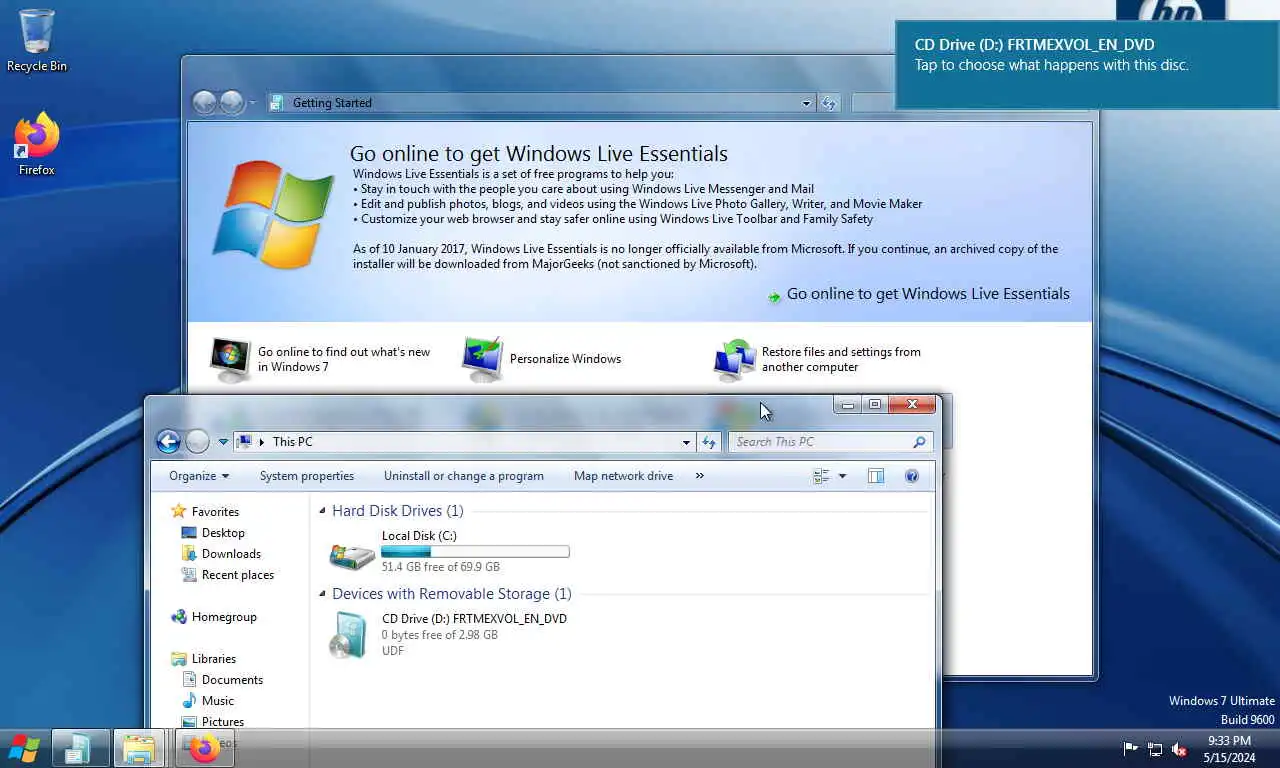
Task: Click the network icon in tray
Action: coord(1155,749)
